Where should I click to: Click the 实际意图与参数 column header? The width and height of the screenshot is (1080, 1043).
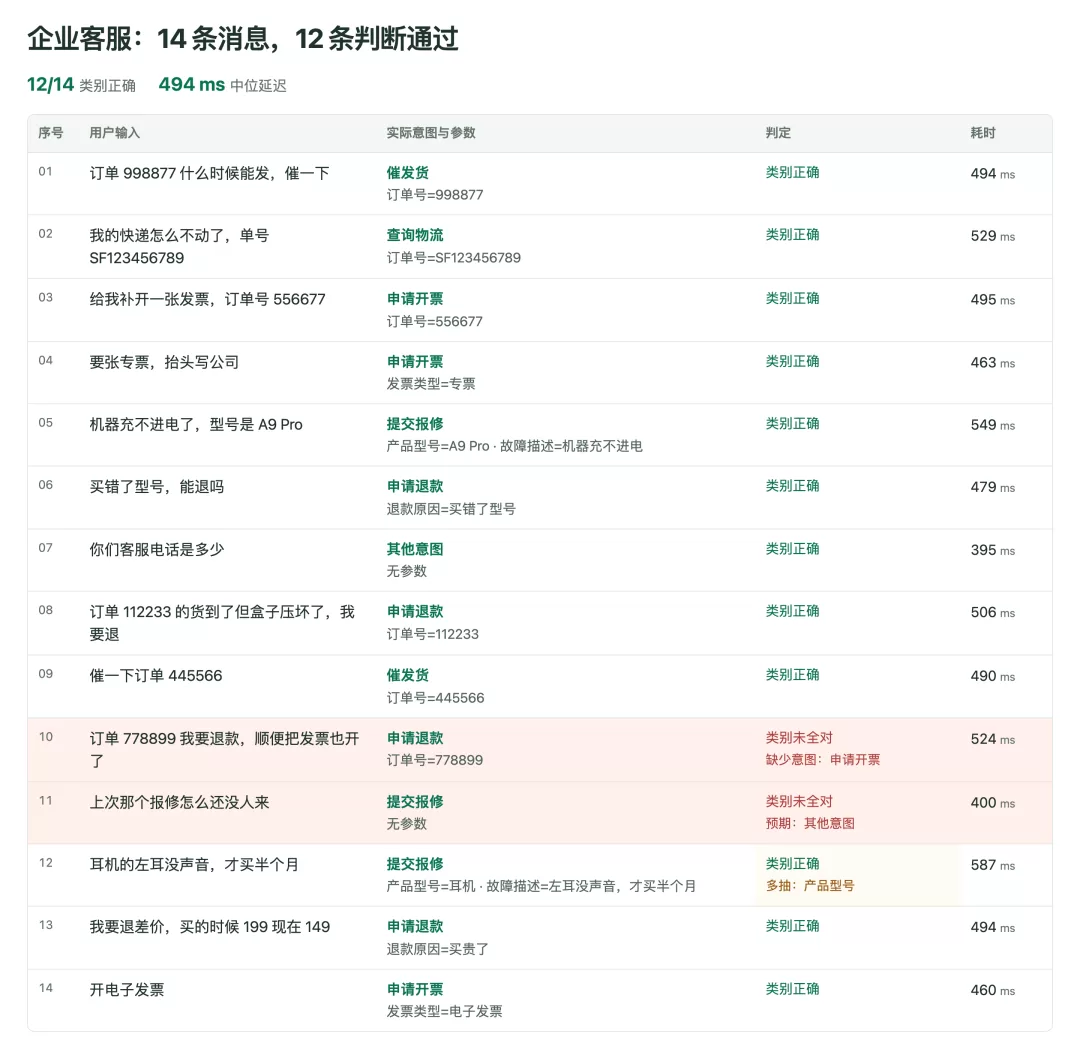pyautogui.click(x=430, y=133)
